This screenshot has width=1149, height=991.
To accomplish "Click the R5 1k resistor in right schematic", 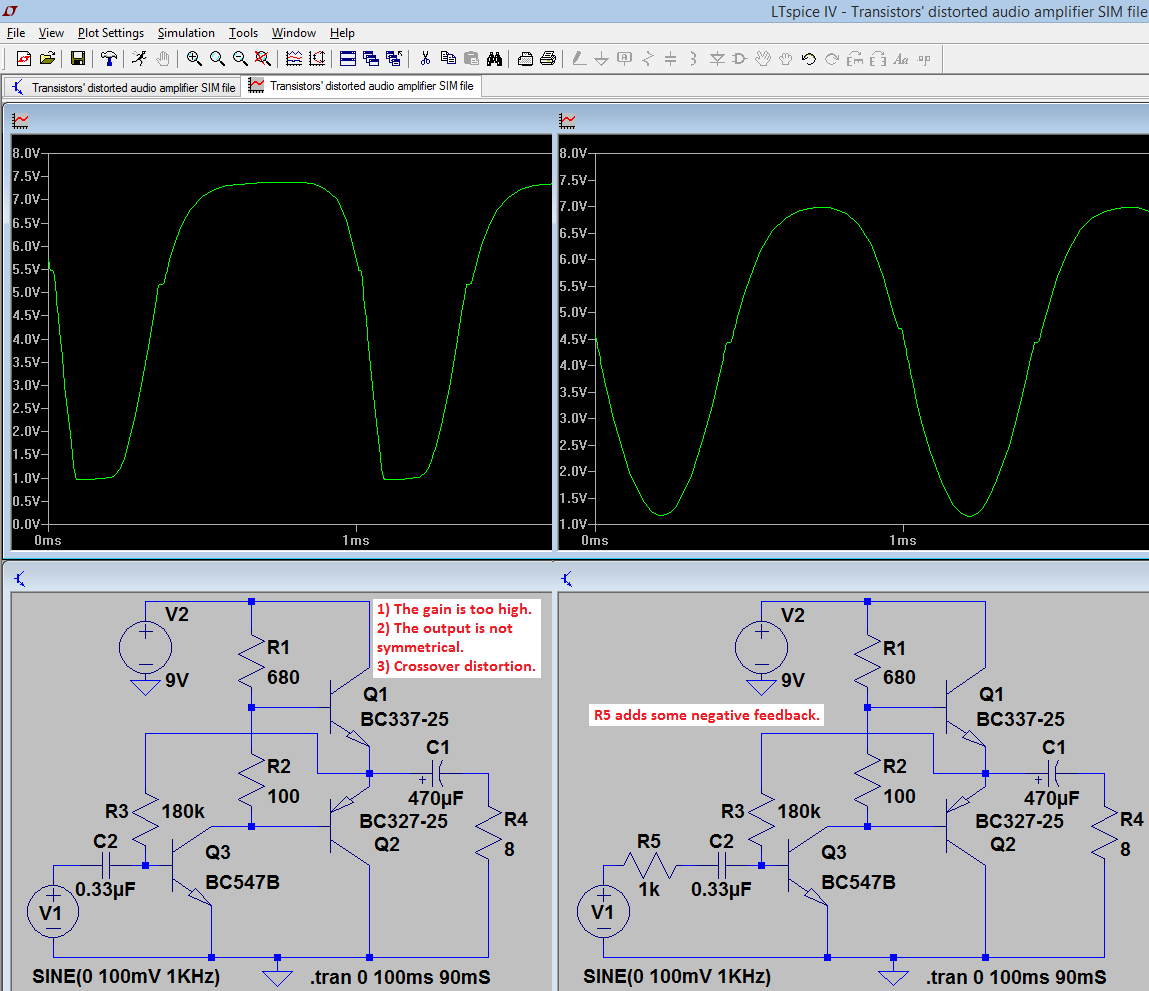I will 649,866.
